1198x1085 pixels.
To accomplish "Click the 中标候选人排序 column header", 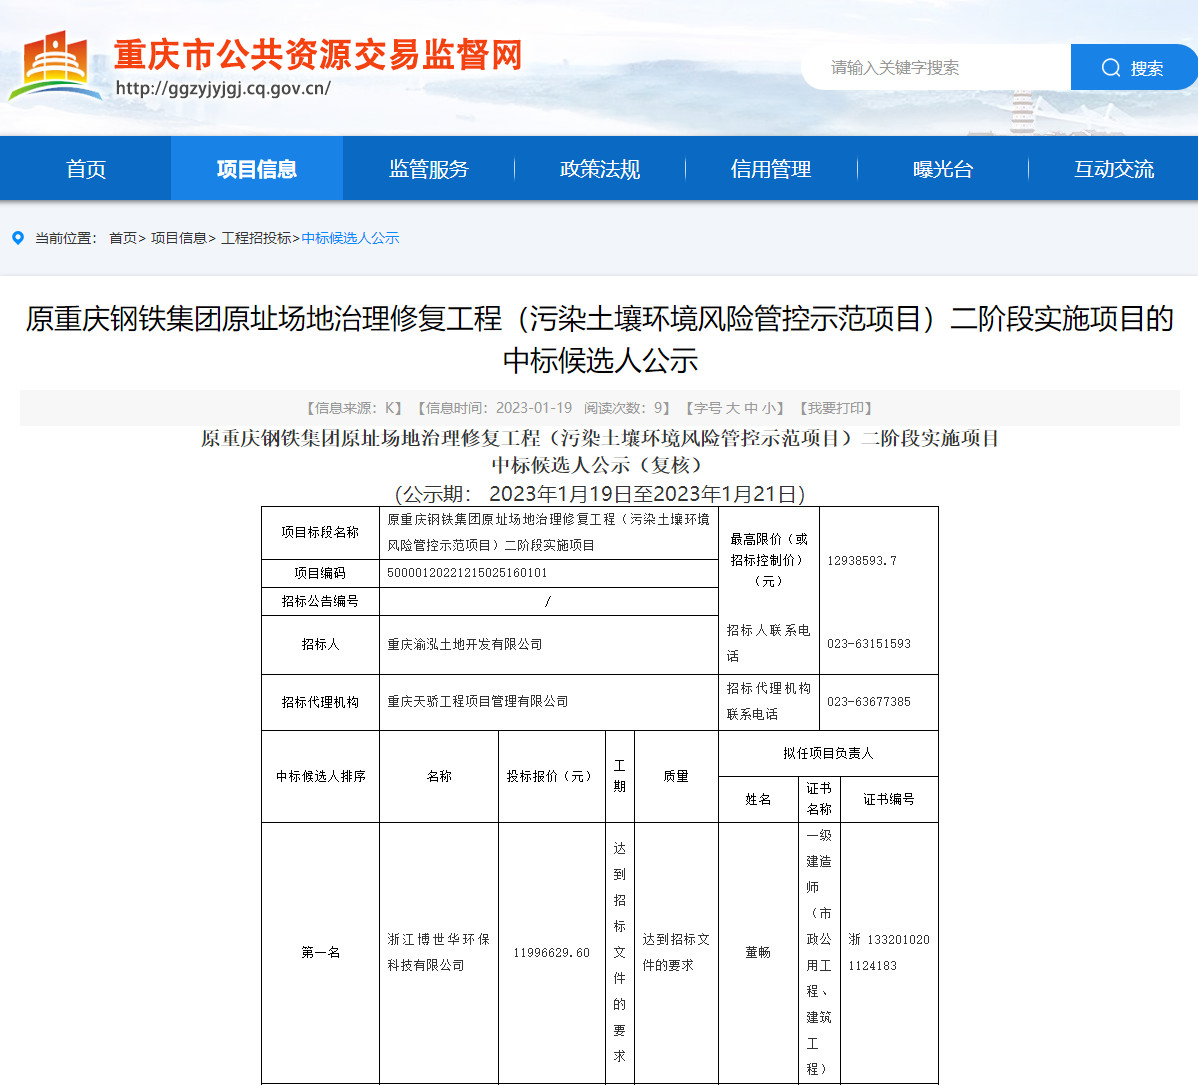I will tap(321, 777).
